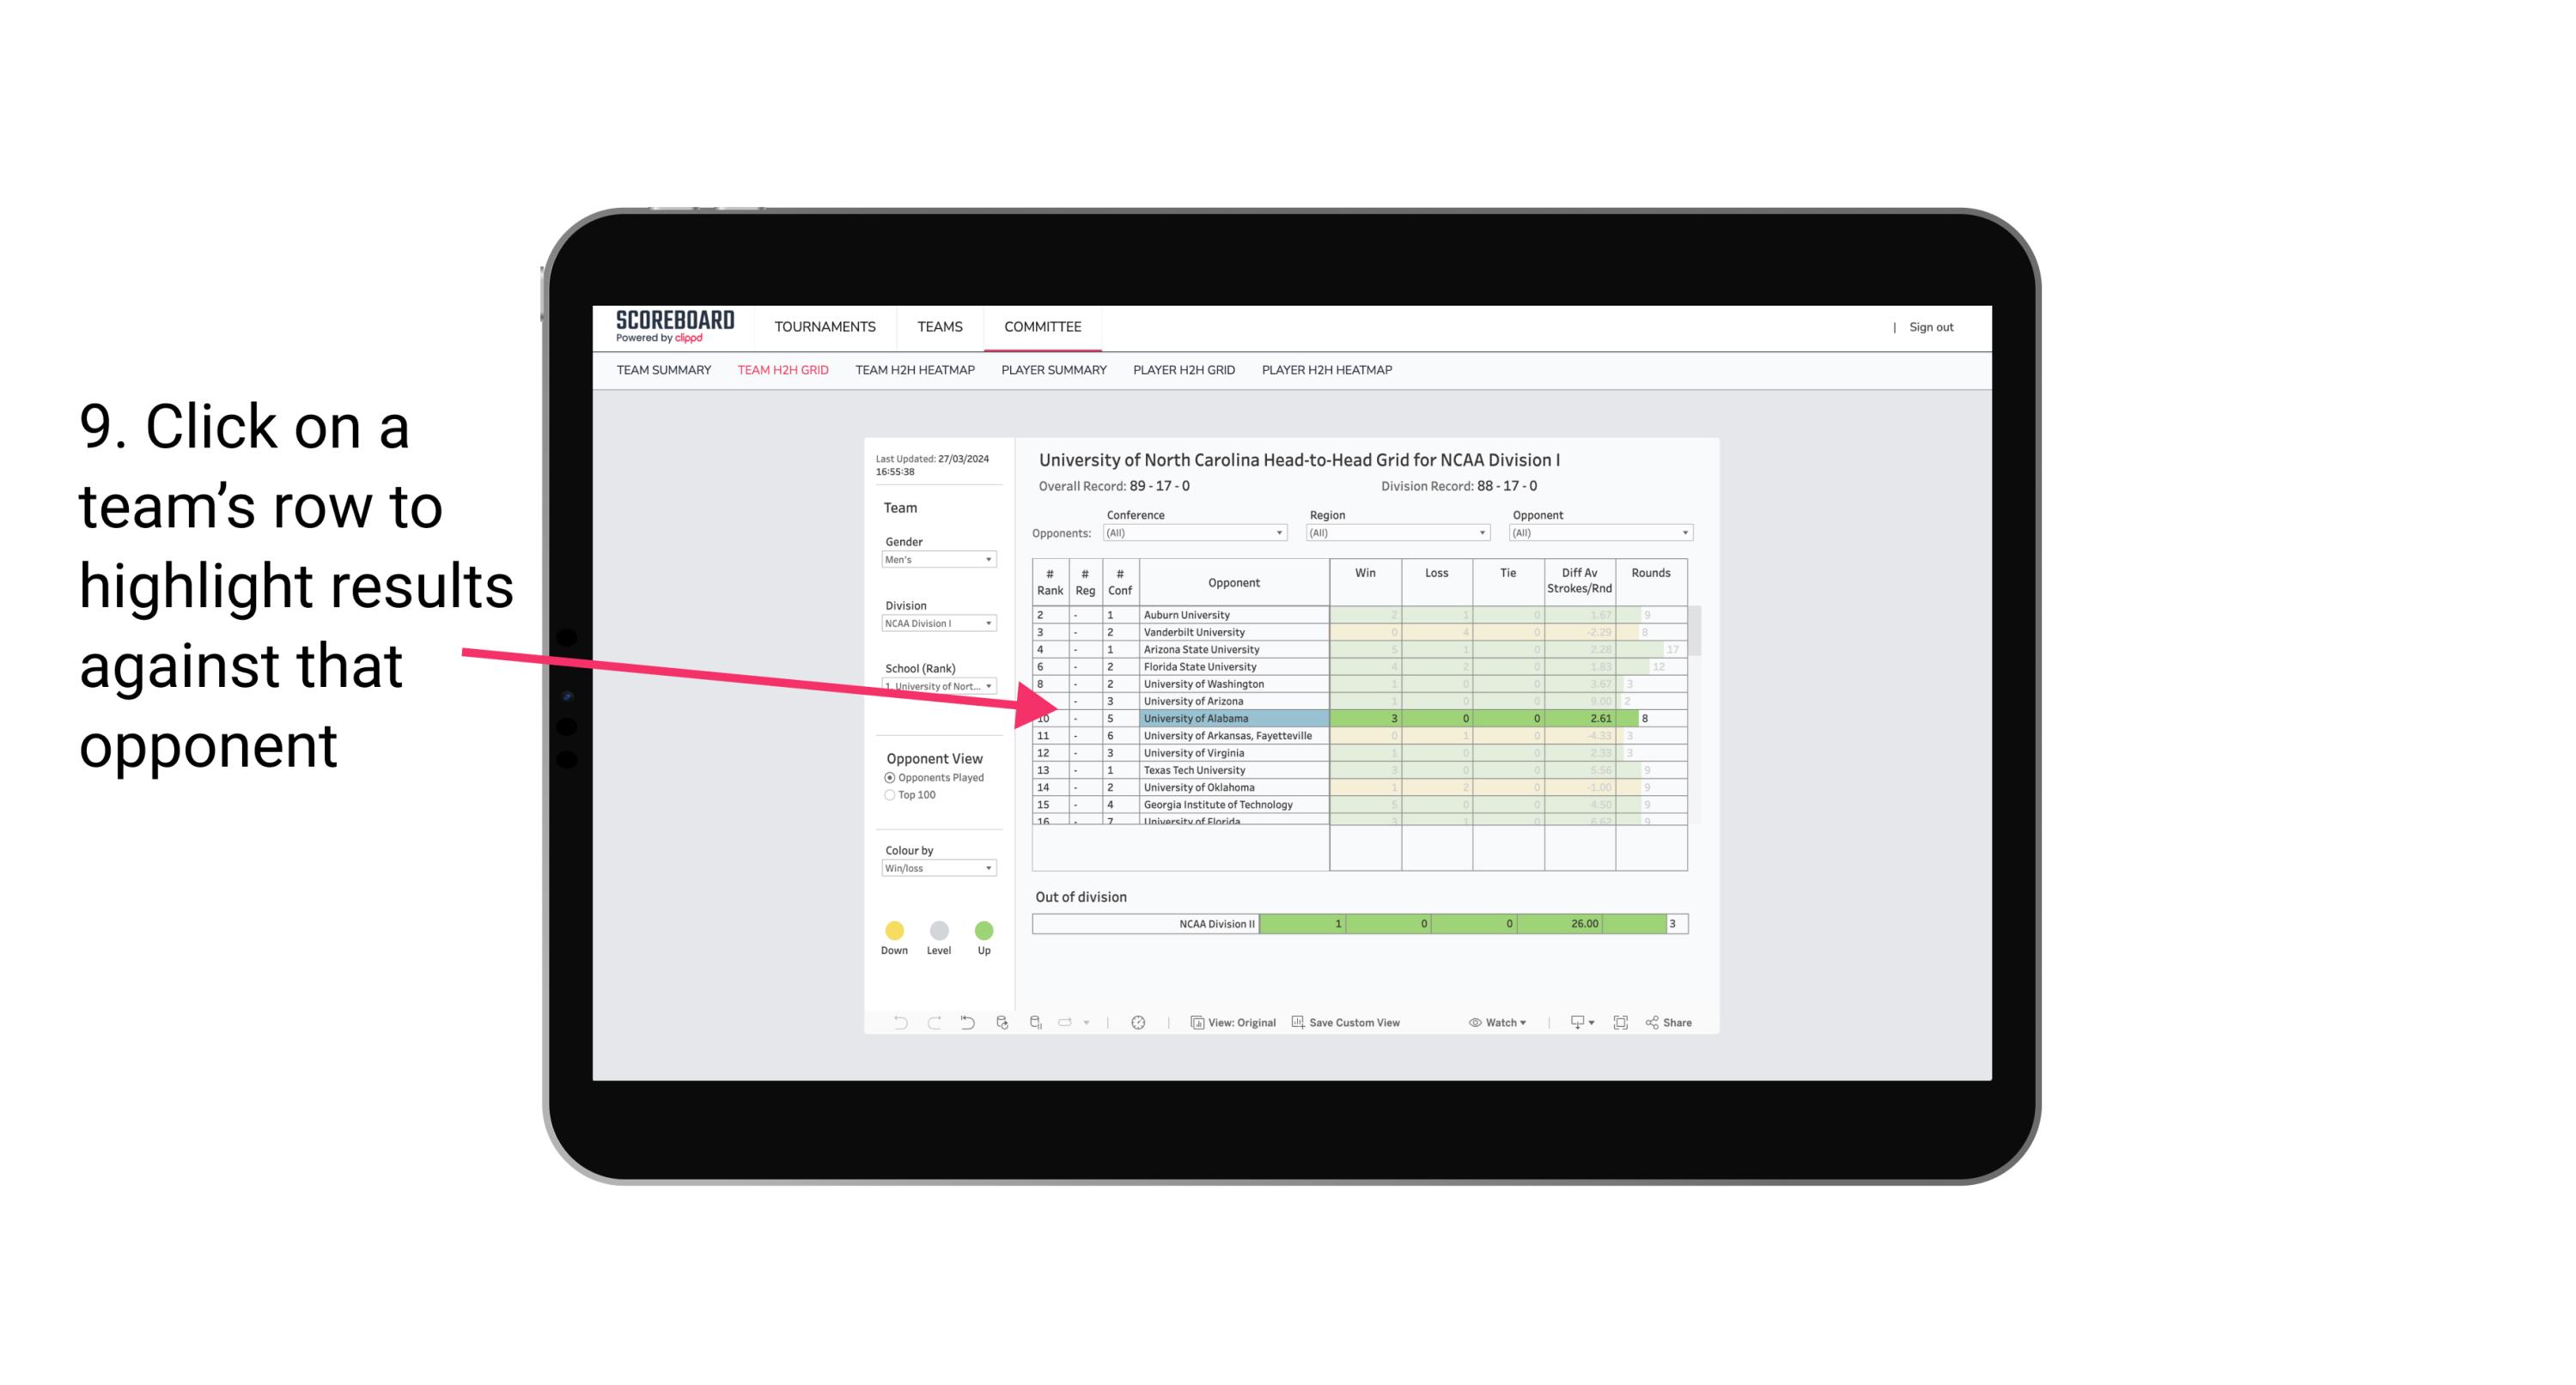
Task: Switch to Player Summary tab
Action: [1050, 372]
